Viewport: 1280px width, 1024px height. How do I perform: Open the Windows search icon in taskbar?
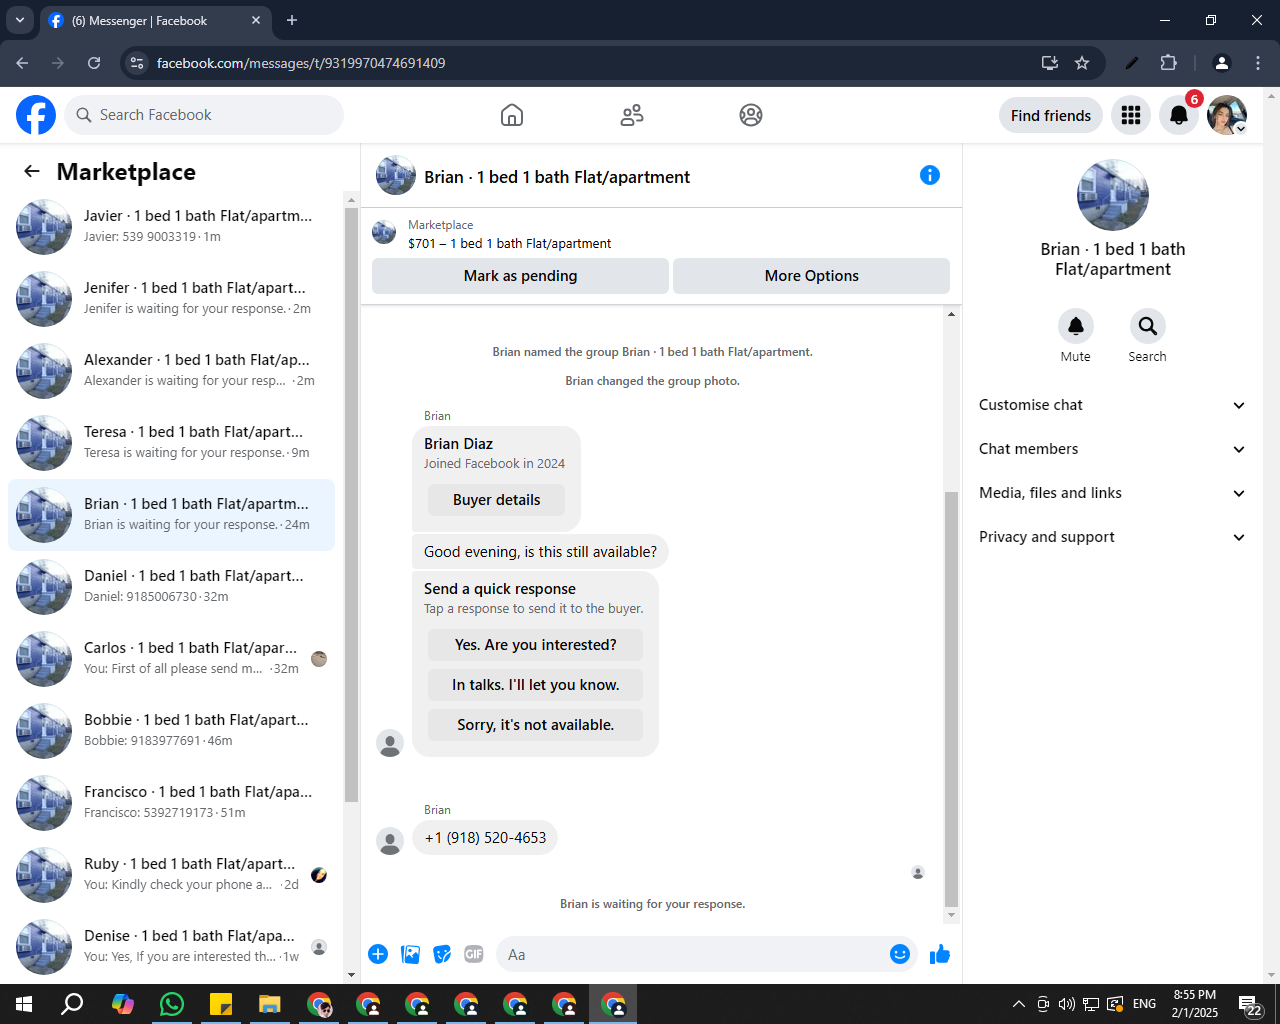(x=72, y=1004)
